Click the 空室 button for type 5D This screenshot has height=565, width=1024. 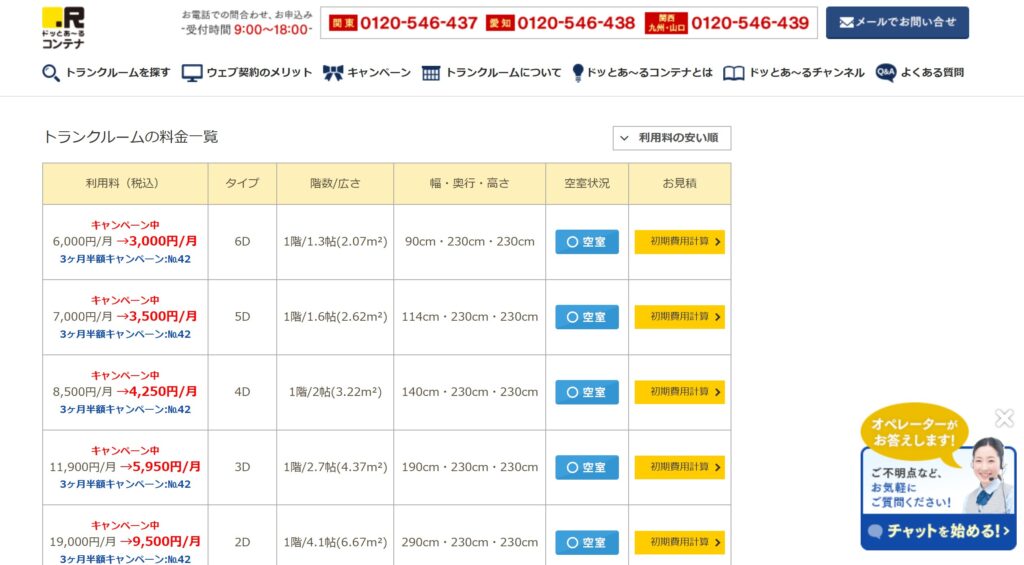coord(587,317)
